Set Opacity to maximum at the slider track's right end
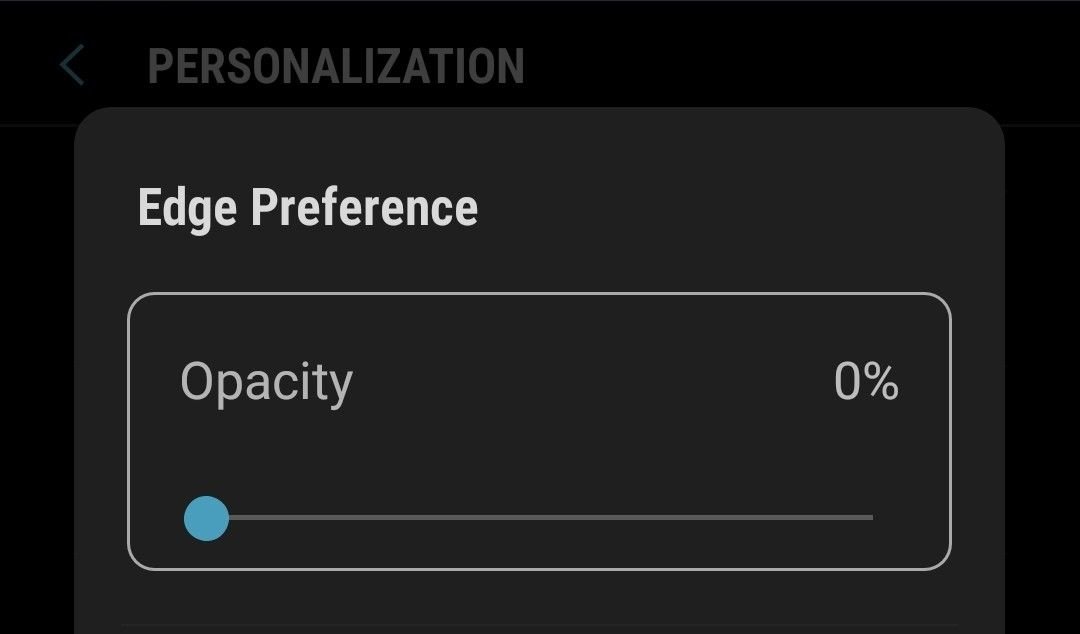 [x=871, y=518]
